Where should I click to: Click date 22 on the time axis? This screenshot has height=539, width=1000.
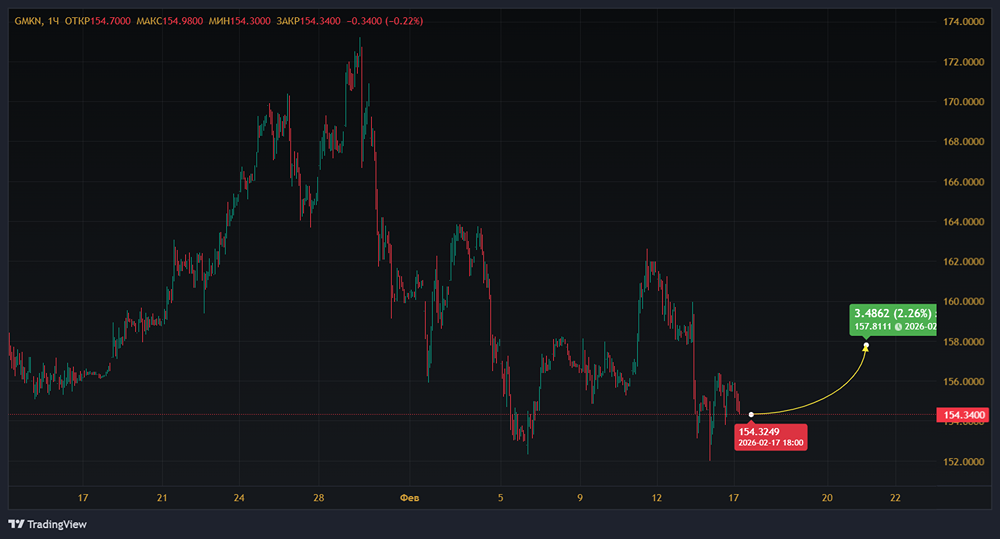[895, 497]
